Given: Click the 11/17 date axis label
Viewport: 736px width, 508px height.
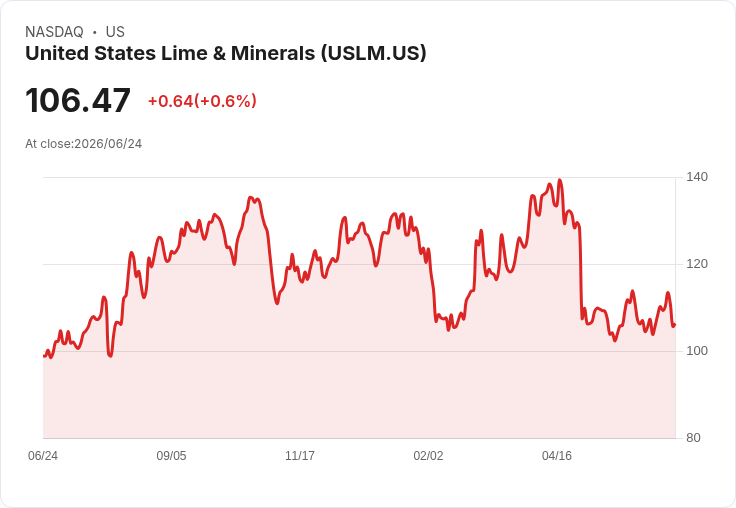Looking at the screenshot, I should point(300,456).
